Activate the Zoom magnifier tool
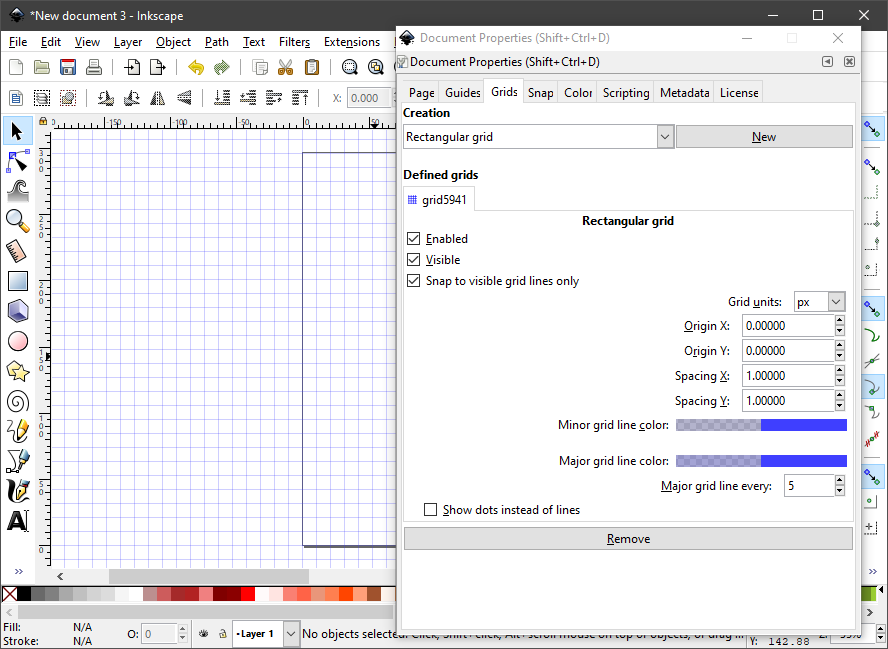888x649 pixels. point(17,220)
